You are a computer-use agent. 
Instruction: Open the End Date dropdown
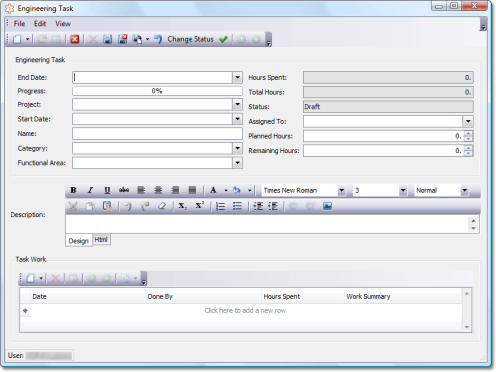(237, 78)
